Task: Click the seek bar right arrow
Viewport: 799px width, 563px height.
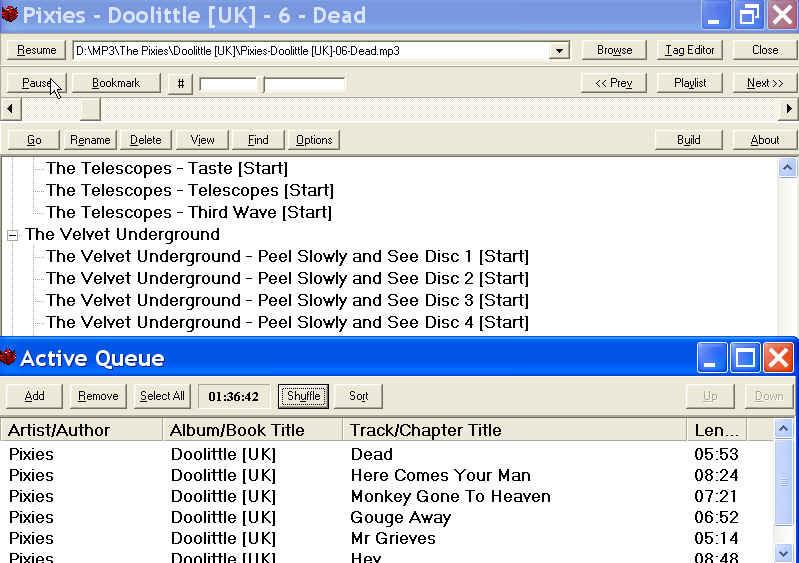Action: click(789, 109)
